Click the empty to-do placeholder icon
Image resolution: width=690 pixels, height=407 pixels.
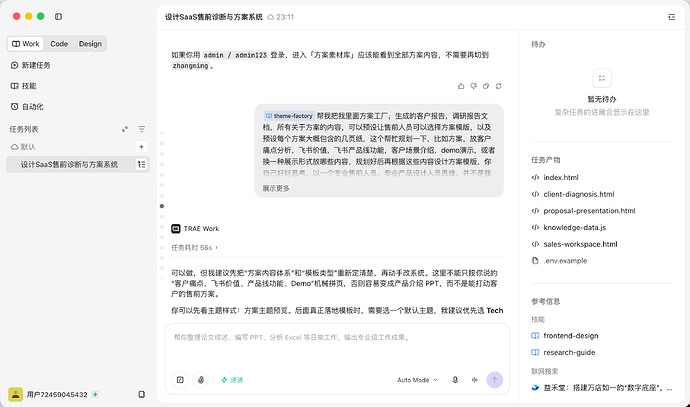pyautogui.click(x=602, y=78)
